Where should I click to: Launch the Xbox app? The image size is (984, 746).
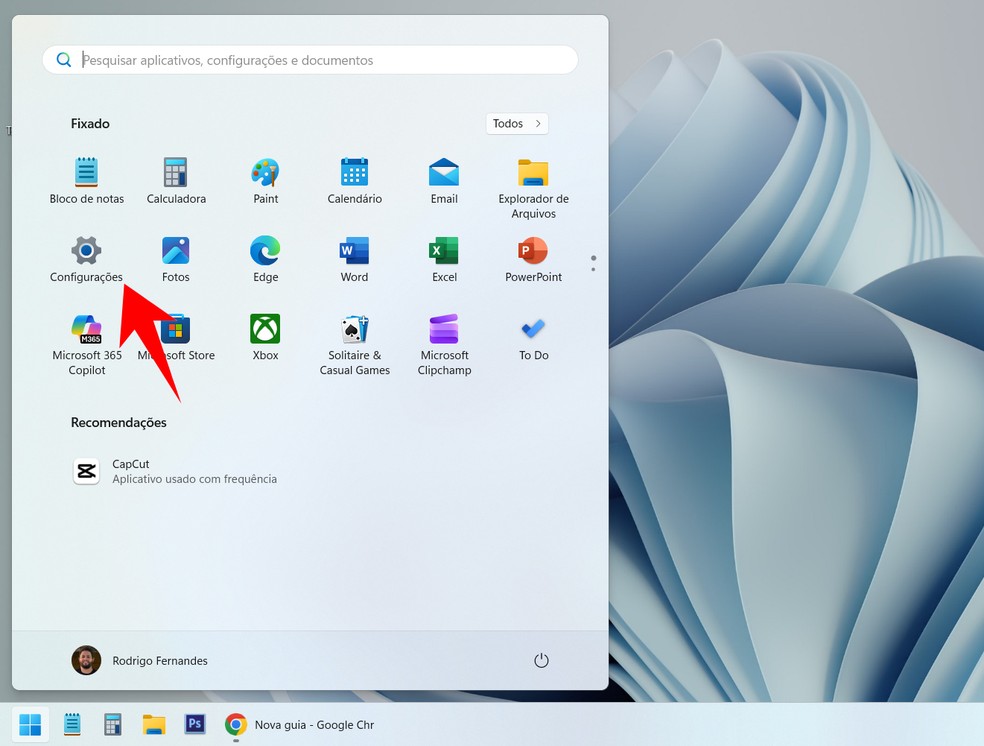coord(265,338)
